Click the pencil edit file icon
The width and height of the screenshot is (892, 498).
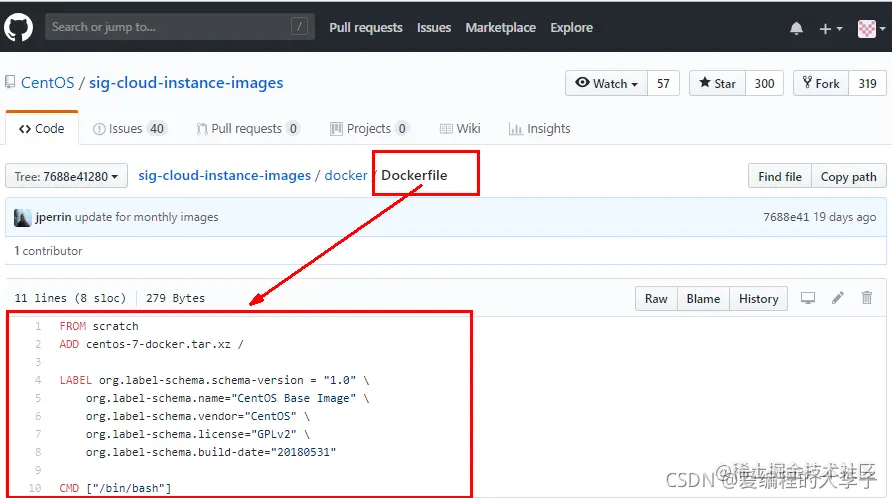coord(837,298)
